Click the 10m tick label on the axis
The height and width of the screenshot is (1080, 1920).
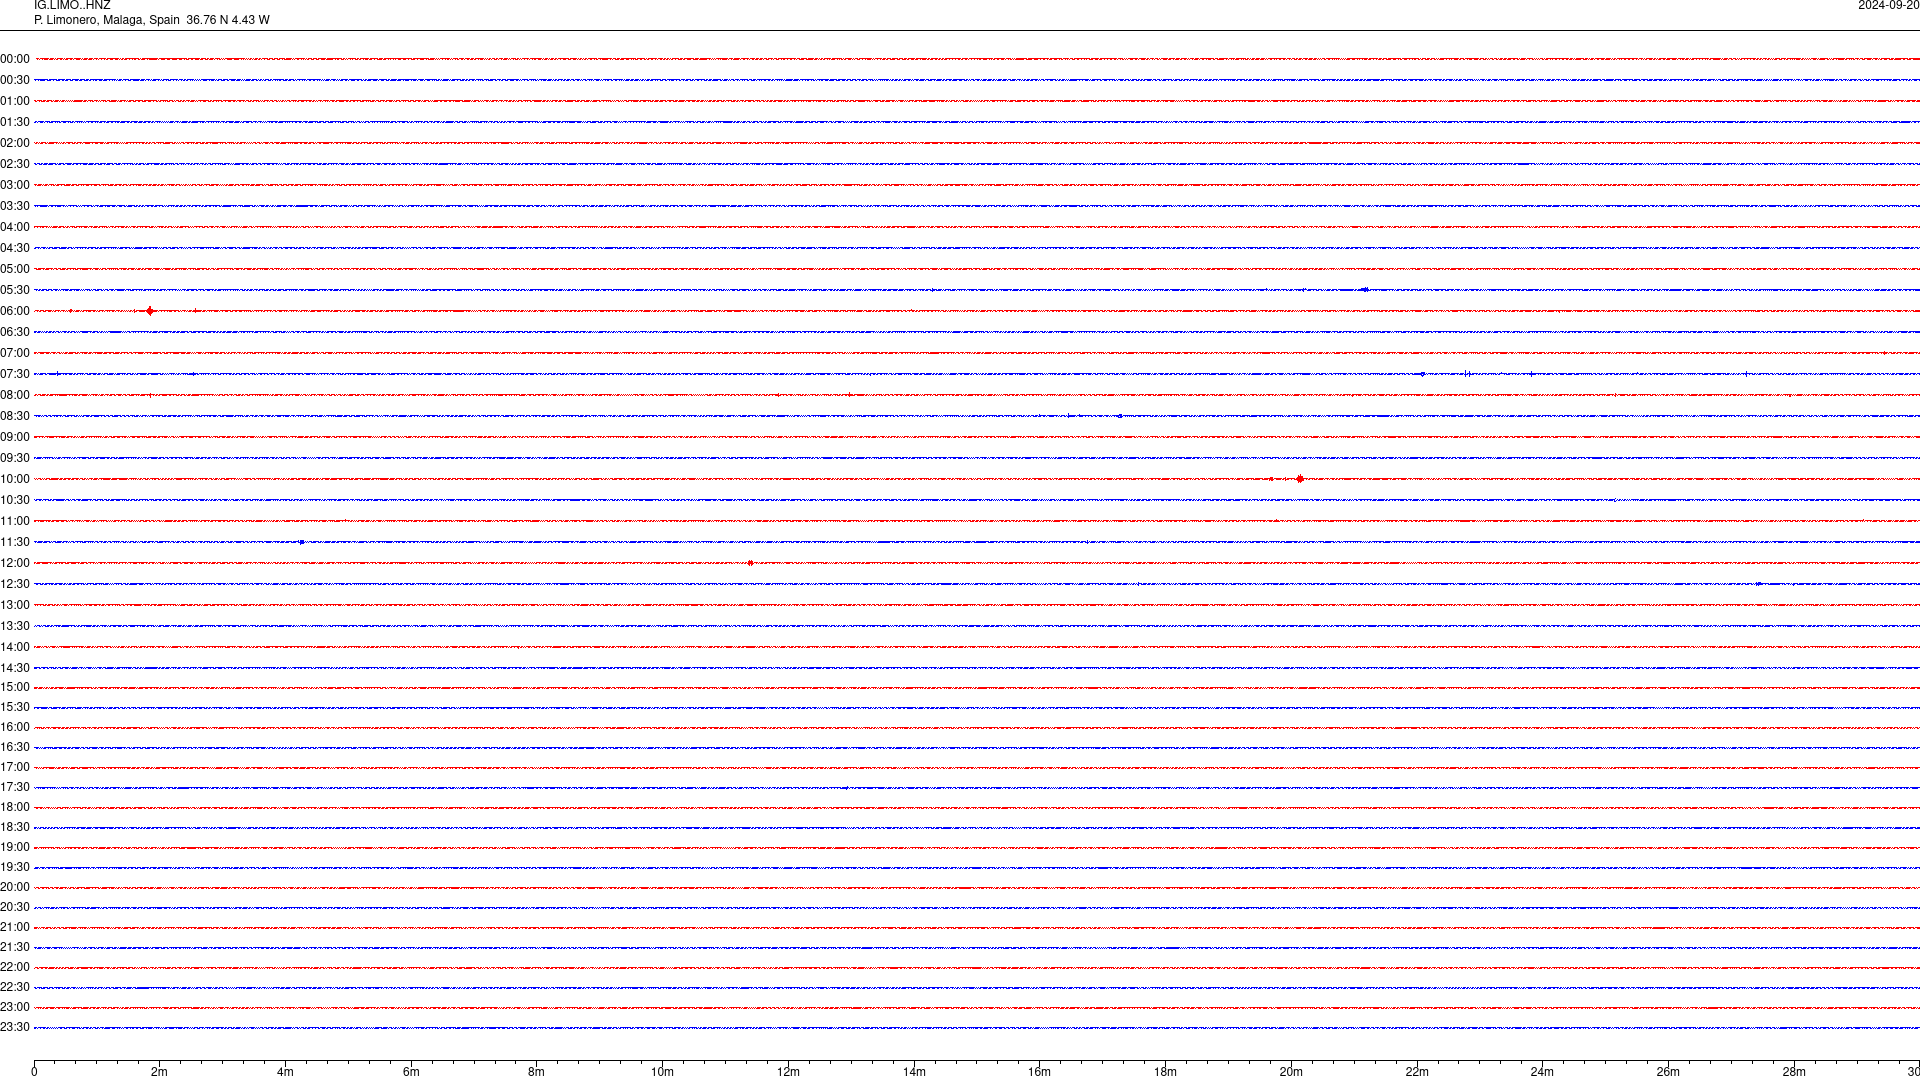[662, 1072]
